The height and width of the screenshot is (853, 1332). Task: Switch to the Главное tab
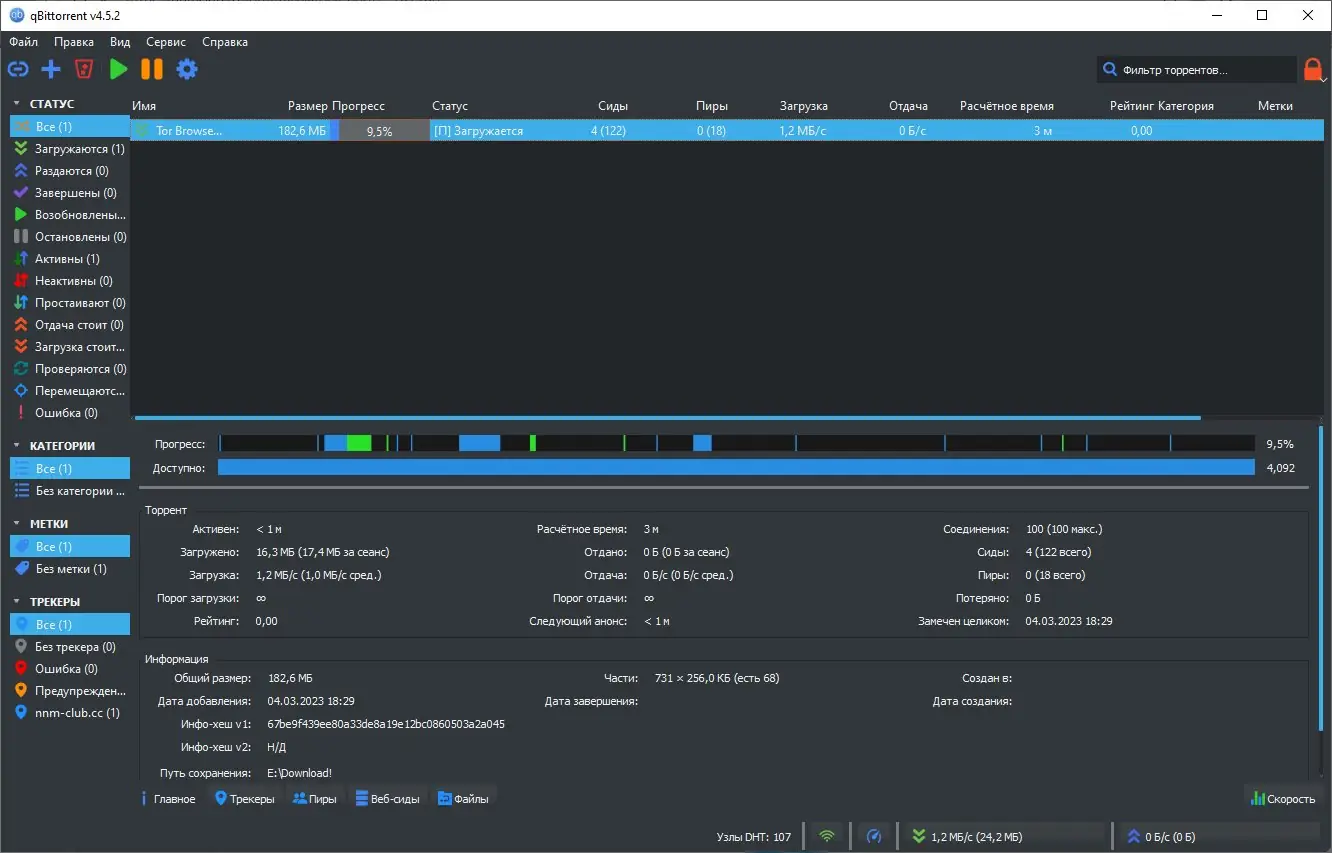tap(169, 799)
